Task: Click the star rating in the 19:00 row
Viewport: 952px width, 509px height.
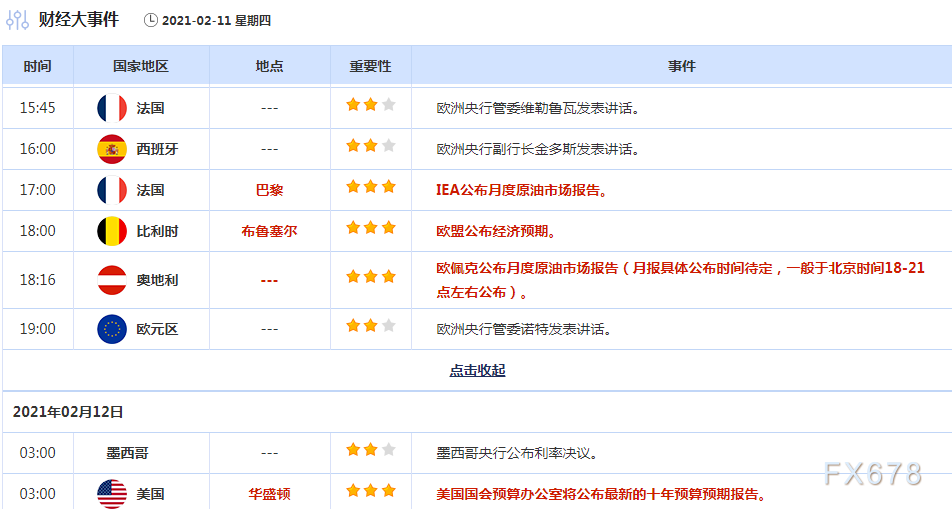Action: tap(371, 326)
